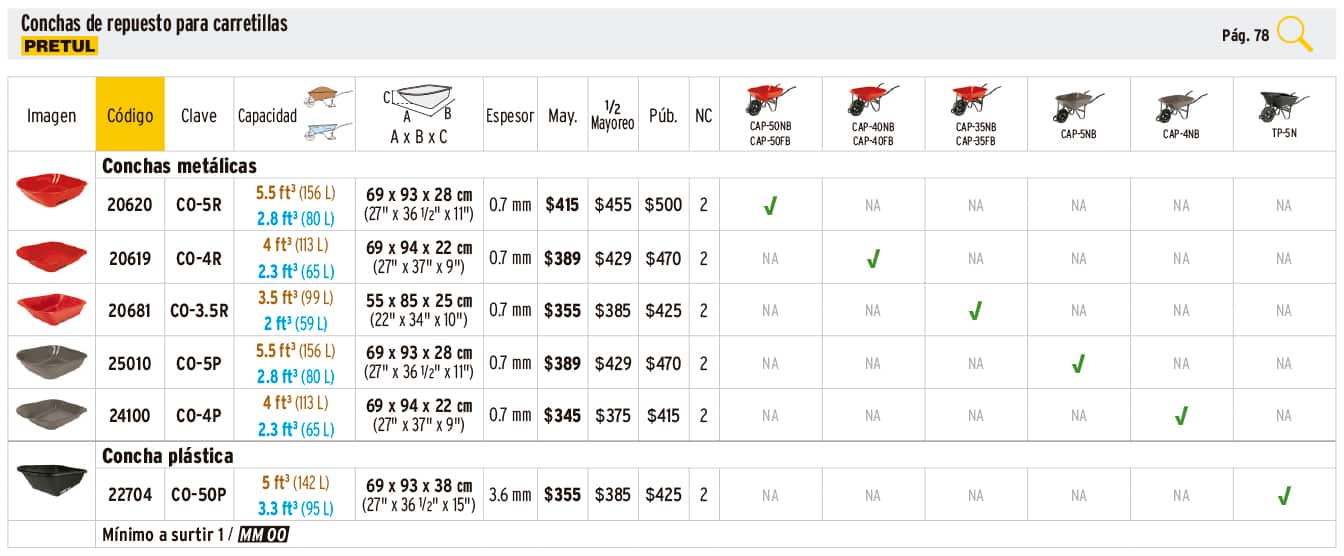
Task: Click the yellow PRETUL brand label
Action: pyautogui.click(x=59, y=46)
